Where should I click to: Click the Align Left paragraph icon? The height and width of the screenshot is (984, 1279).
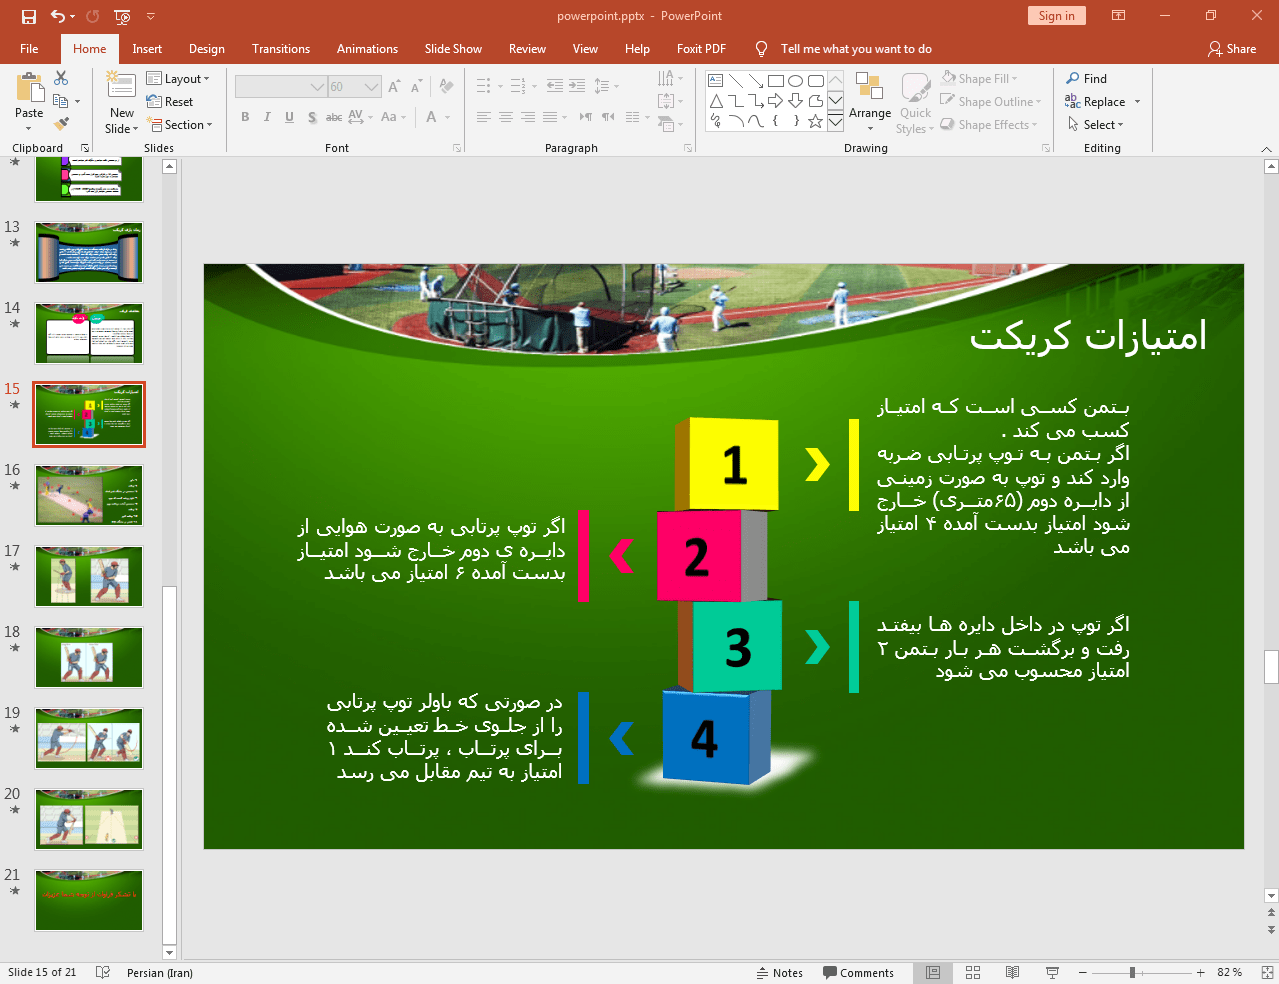[x=483, y=117]
